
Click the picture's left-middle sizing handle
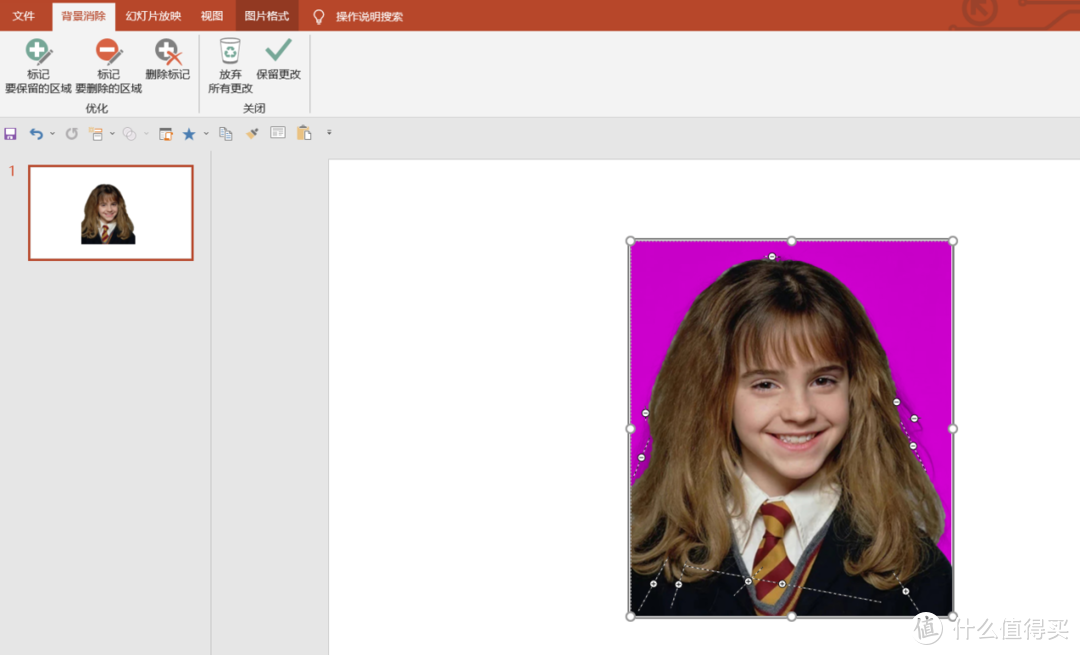click(x=630, y=428)
